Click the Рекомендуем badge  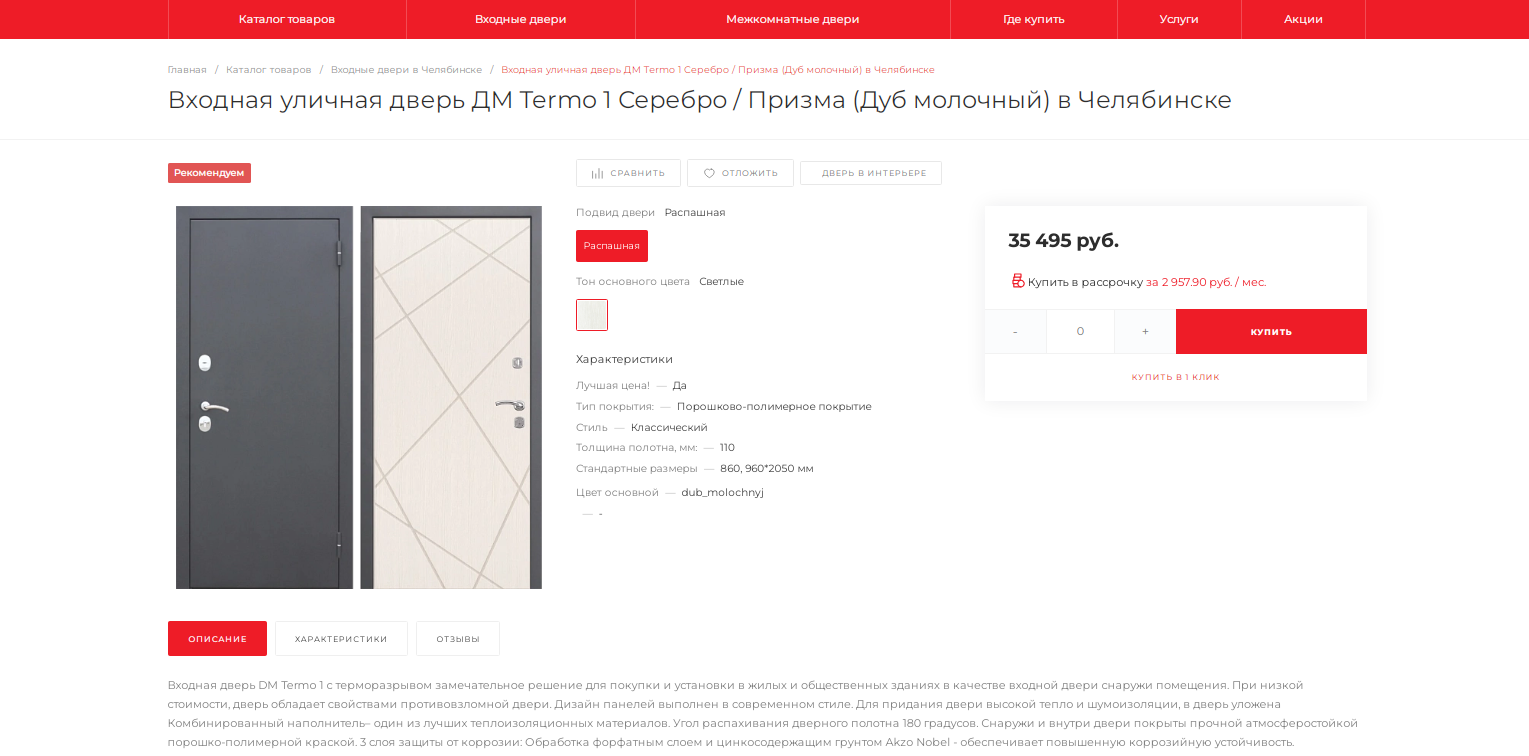pos(209,173)
